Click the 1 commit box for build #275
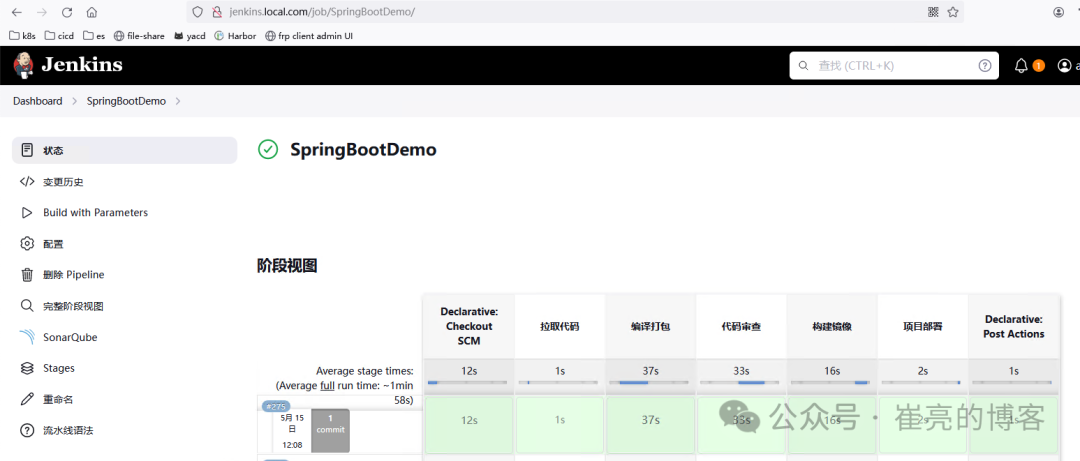Image resolution: width=1080 pixels, height=461 pixels. [330, 430]
